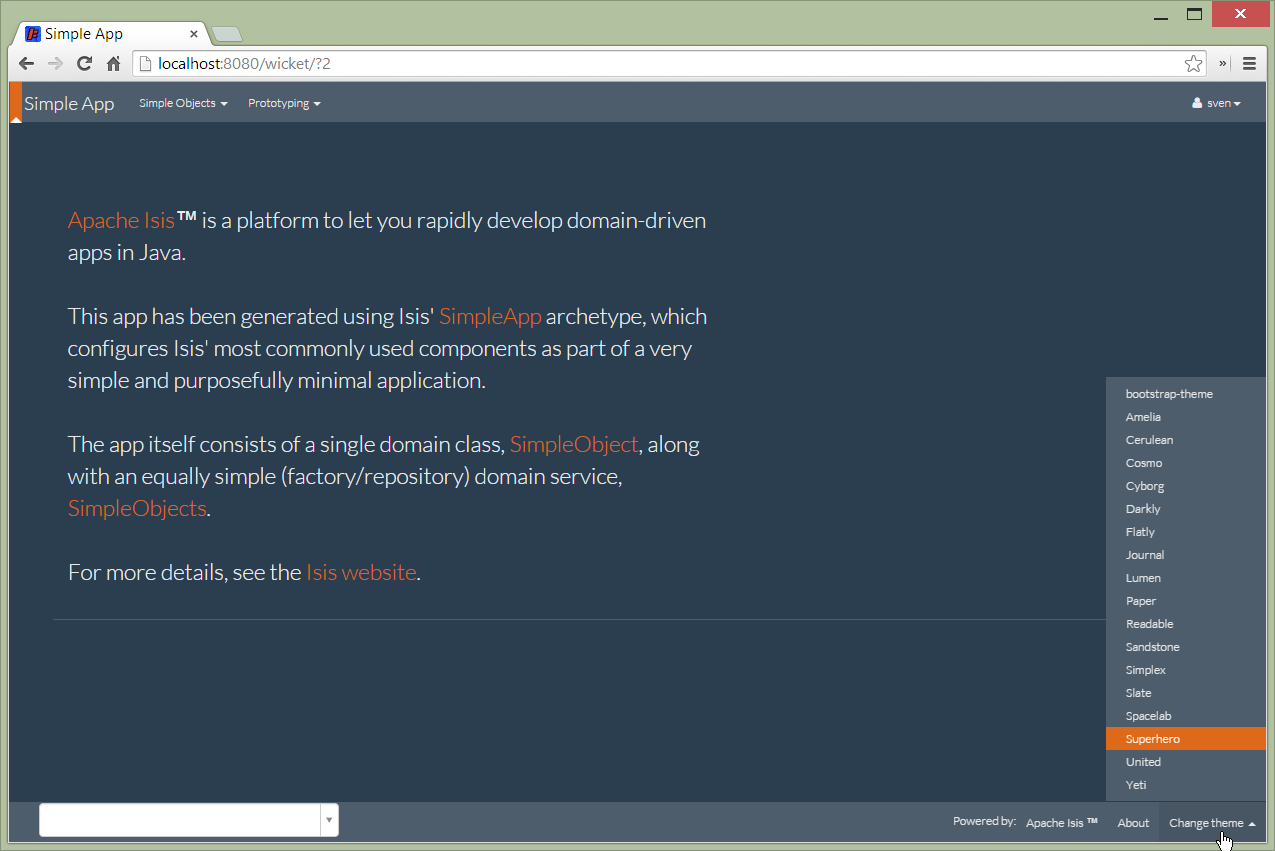Open sven user dropdown
Viewport: 1275px width, 851px height.
click(x=1217, y=103)
